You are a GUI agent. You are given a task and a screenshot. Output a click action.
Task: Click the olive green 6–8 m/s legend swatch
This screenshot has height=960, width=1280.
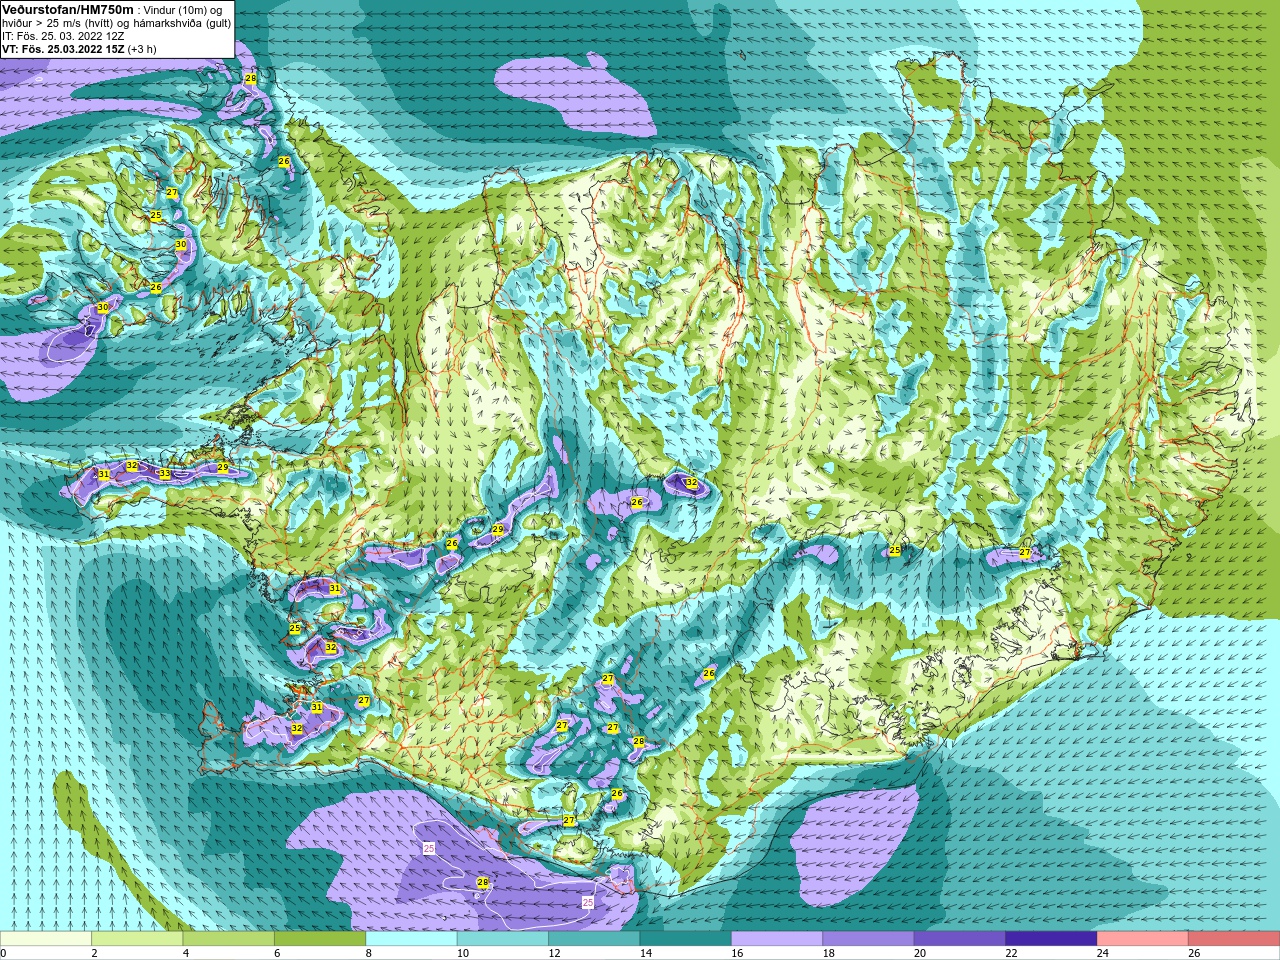[x=320, y=939]
